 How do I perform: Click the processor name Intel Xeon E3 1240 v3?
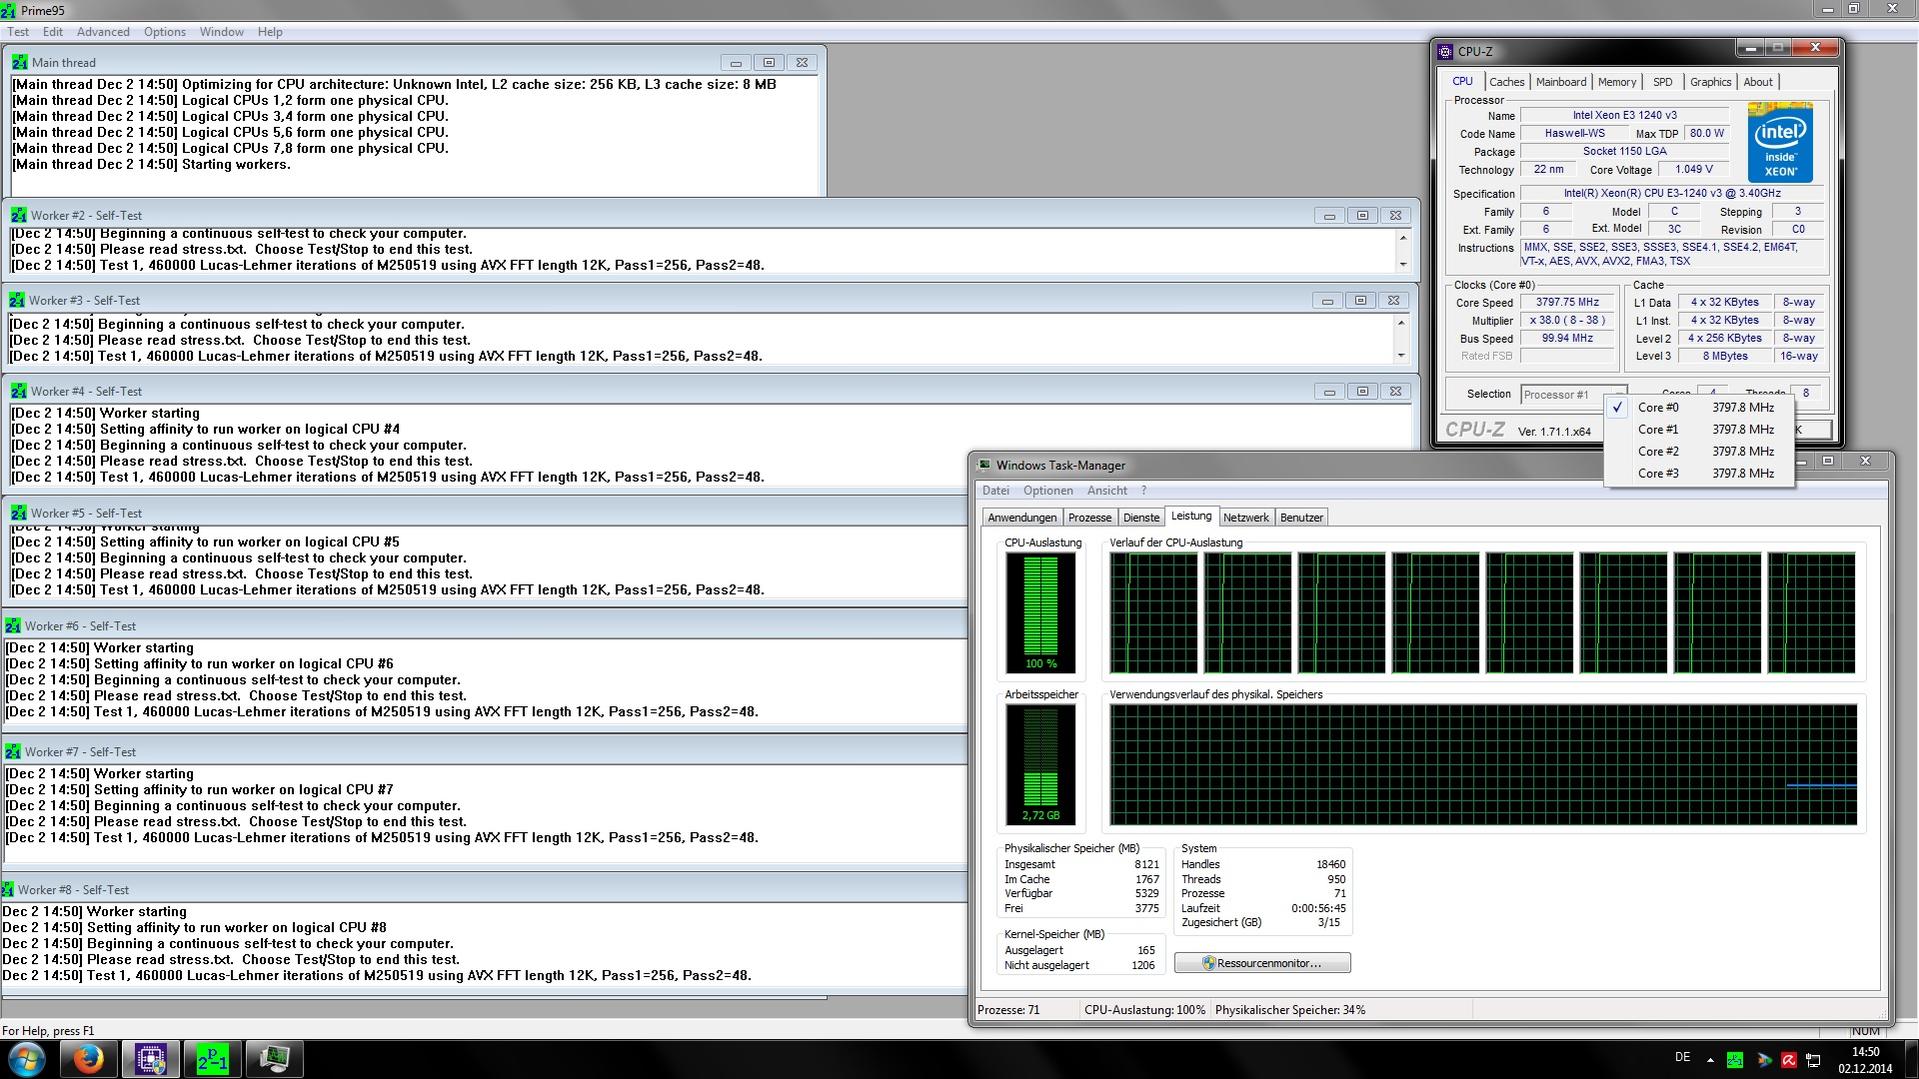[x=1624, y=116]
